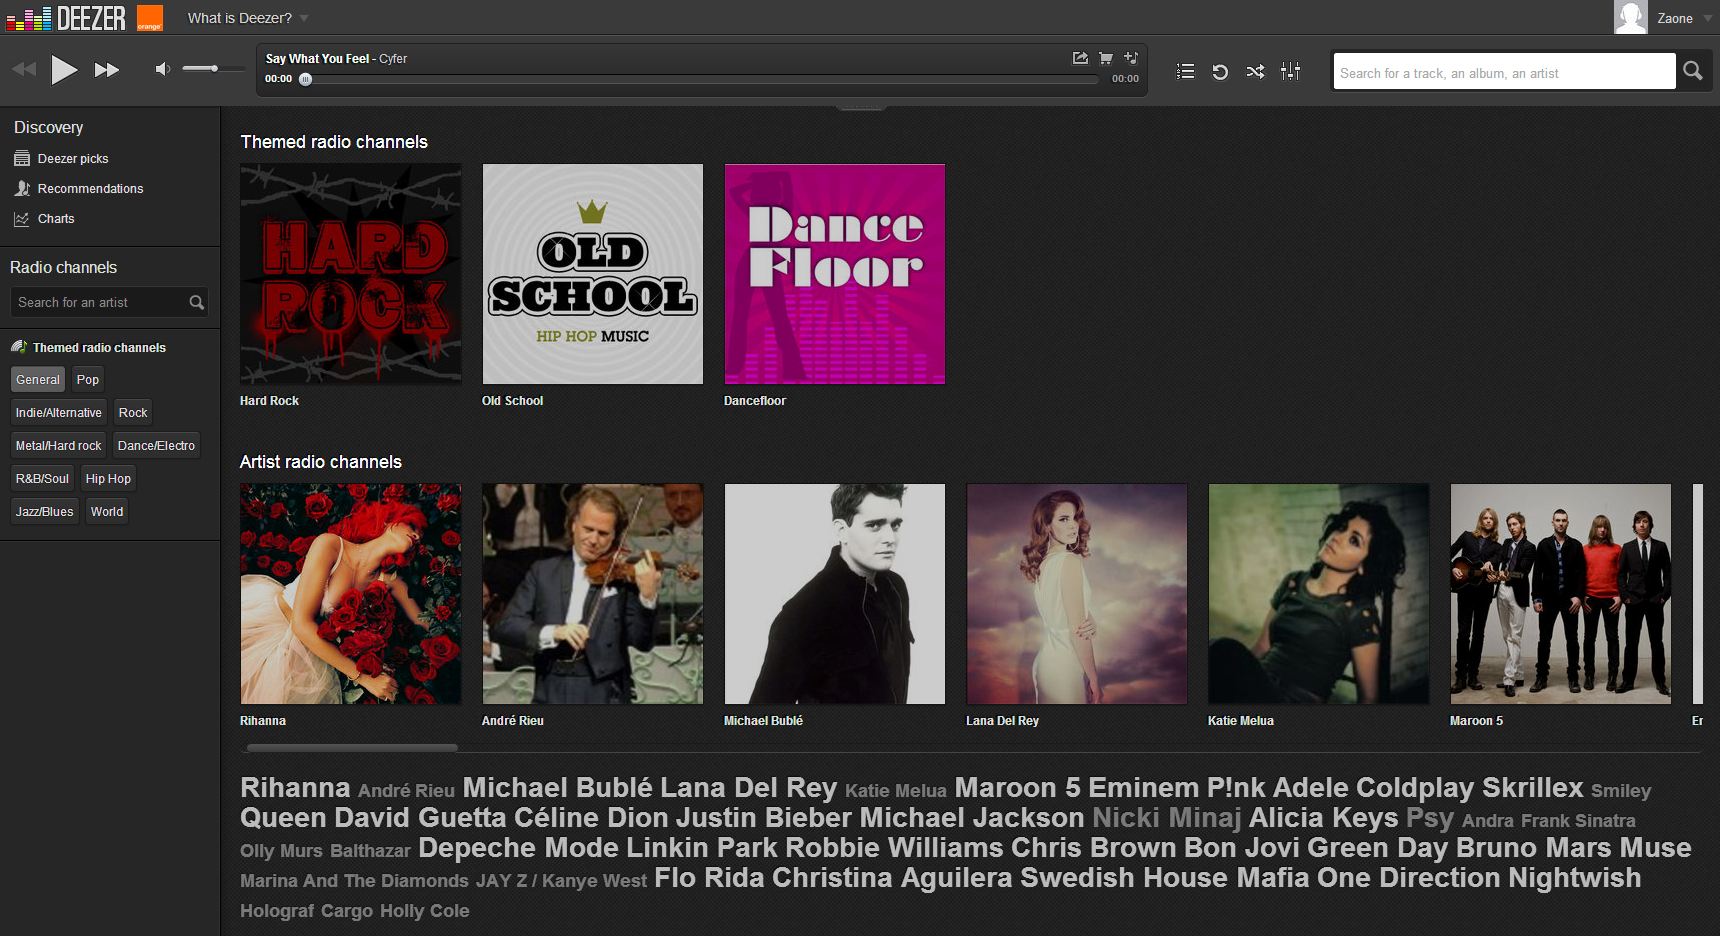Click Skrillex in the artist cloud
The height and width of the screenshot is (936, 1720).
click(1532, 788)
